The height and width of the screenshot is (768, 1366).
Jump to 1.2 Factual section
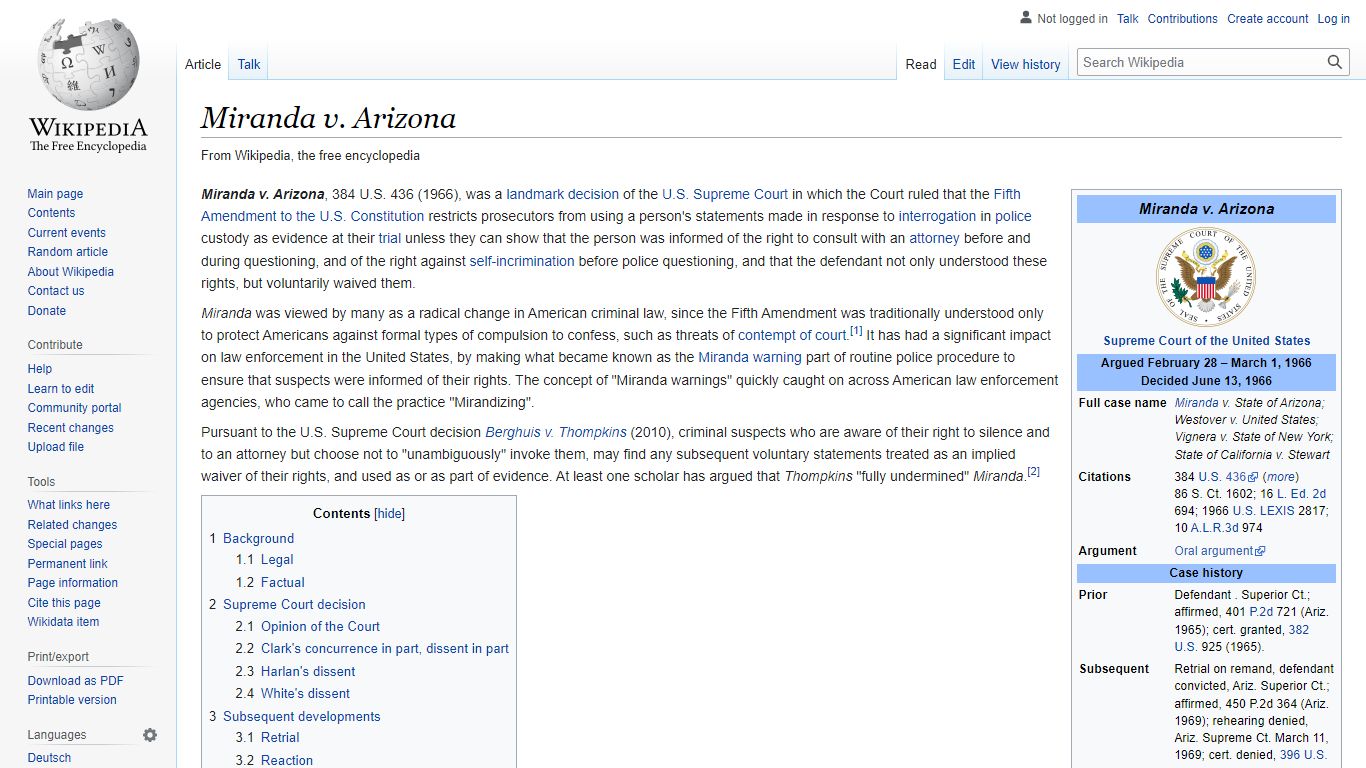tap(283, 582)
